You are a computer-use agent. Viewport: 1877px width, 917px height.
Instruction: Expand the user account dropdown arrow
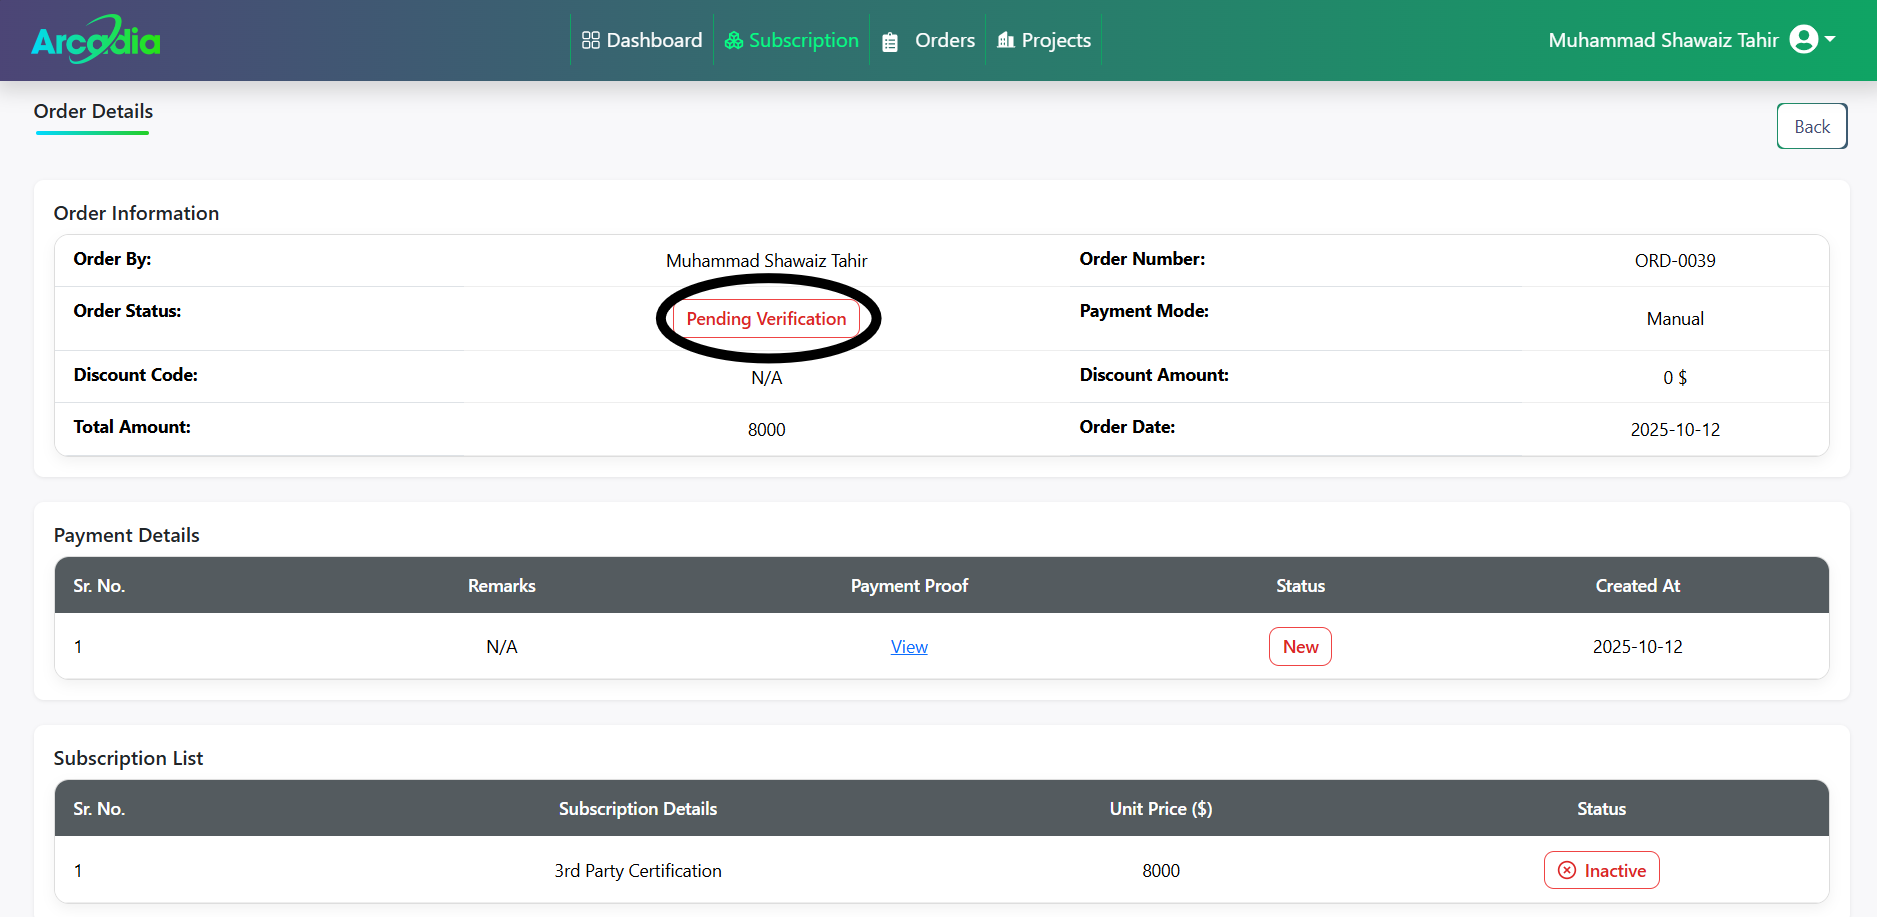pos(1830,39)
